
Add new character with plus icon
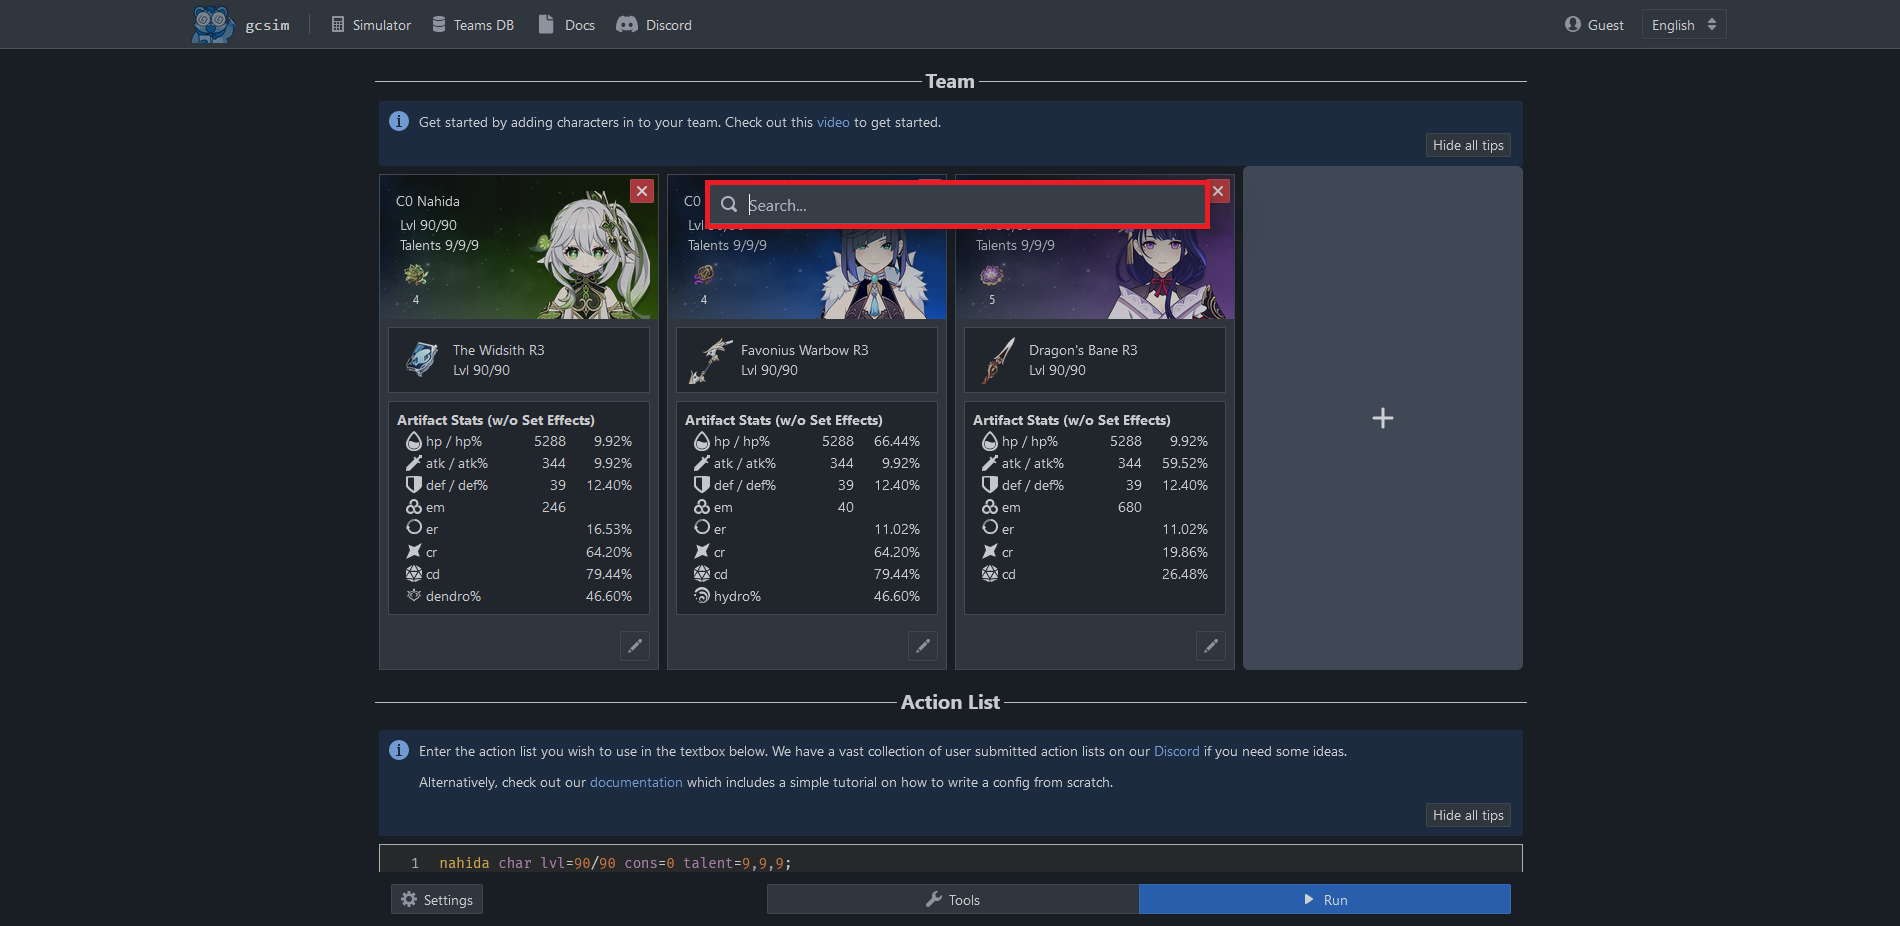pos(1382,418)
